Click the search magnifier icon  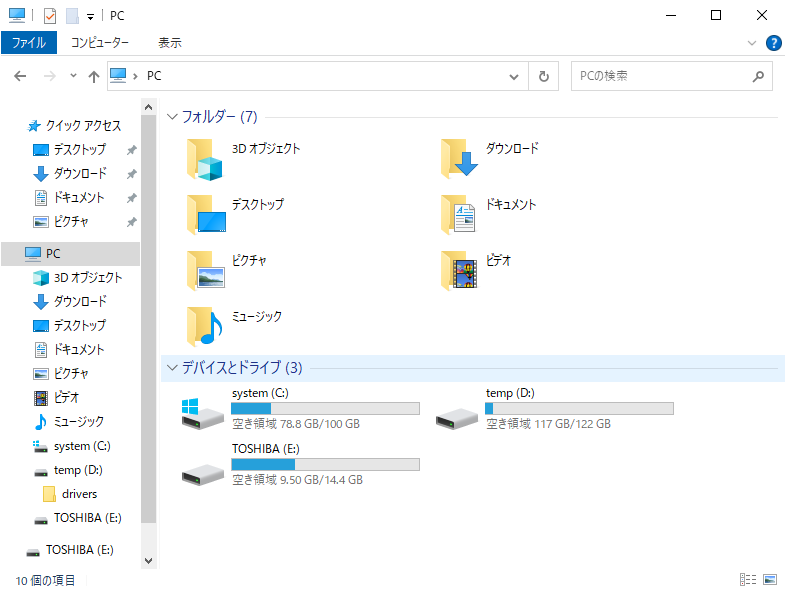758,76
